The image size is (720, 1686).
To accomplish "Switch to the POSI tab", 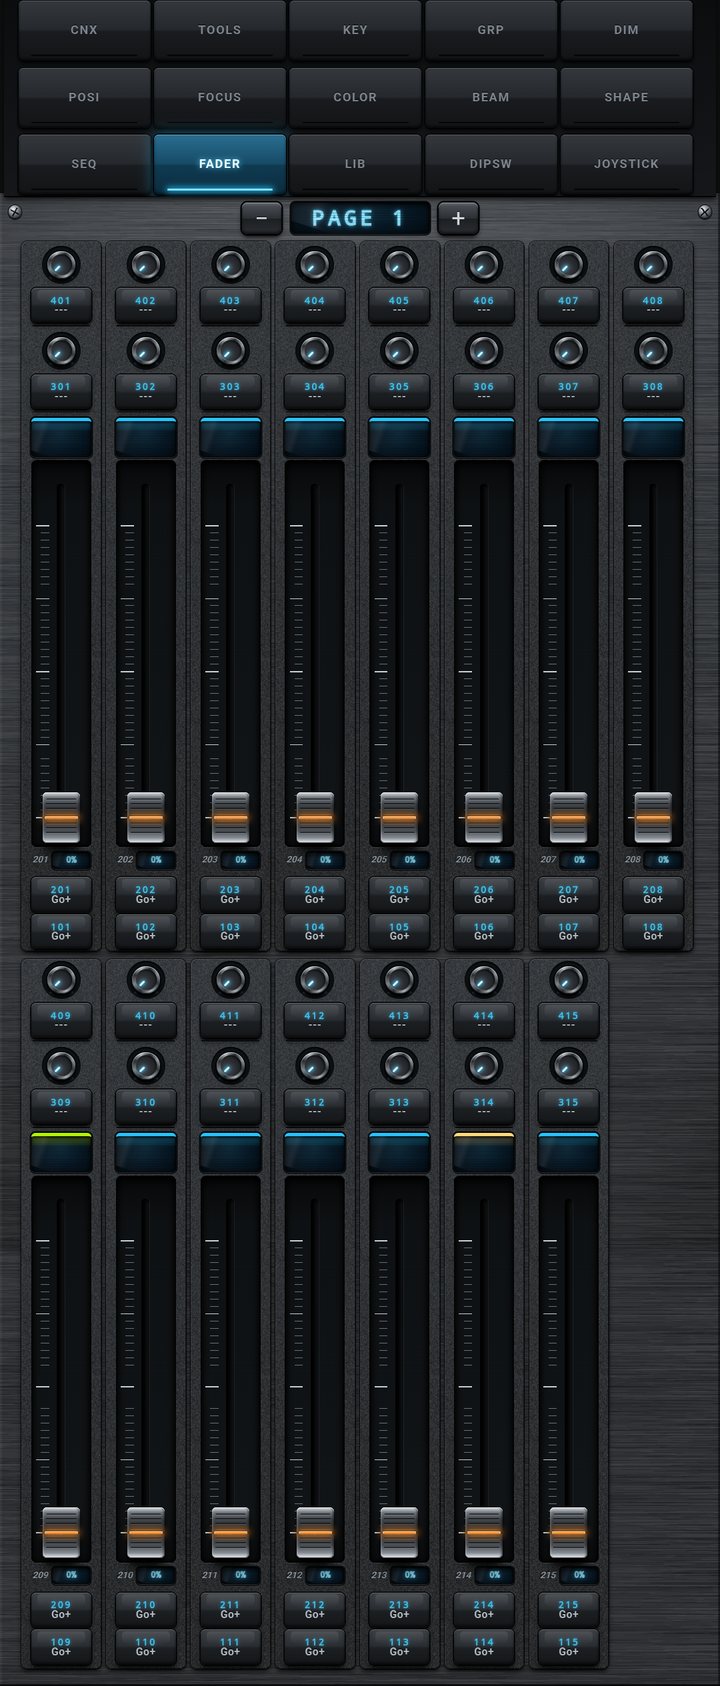I will click(x=84, y=97).
